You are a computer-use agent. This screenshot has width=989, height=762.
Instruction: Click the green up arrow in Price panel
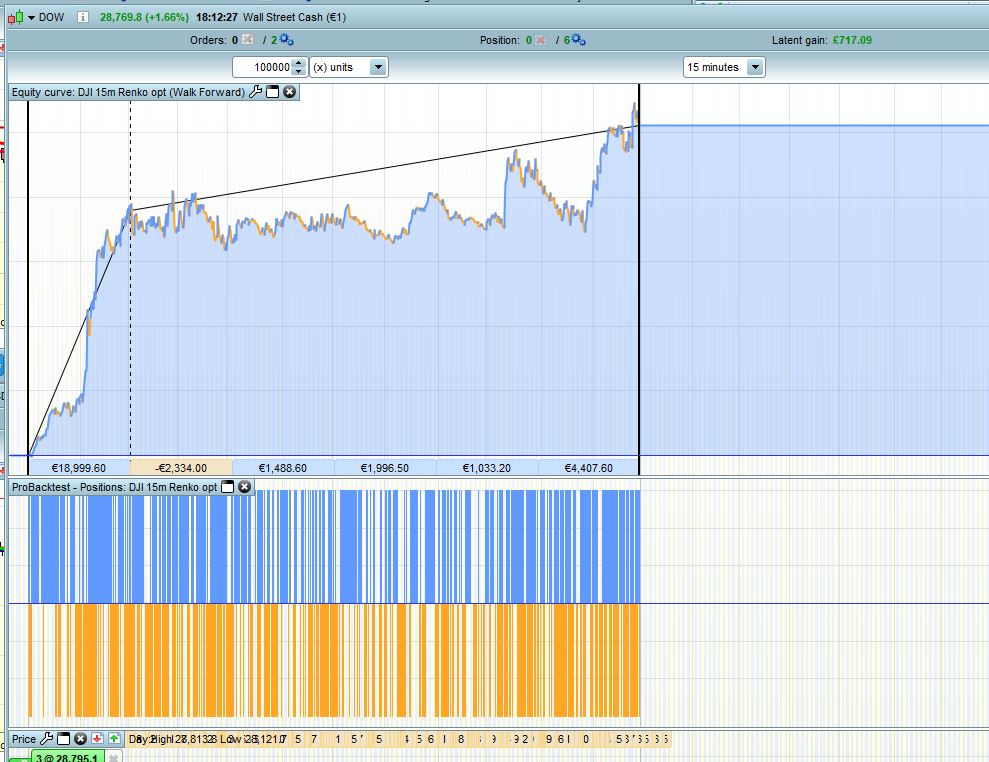click(114, 739)
